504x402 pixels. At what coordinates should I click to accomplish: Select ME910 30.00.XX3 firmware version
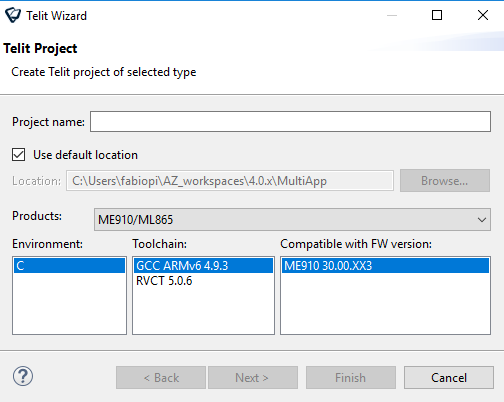tap(385, 266)
